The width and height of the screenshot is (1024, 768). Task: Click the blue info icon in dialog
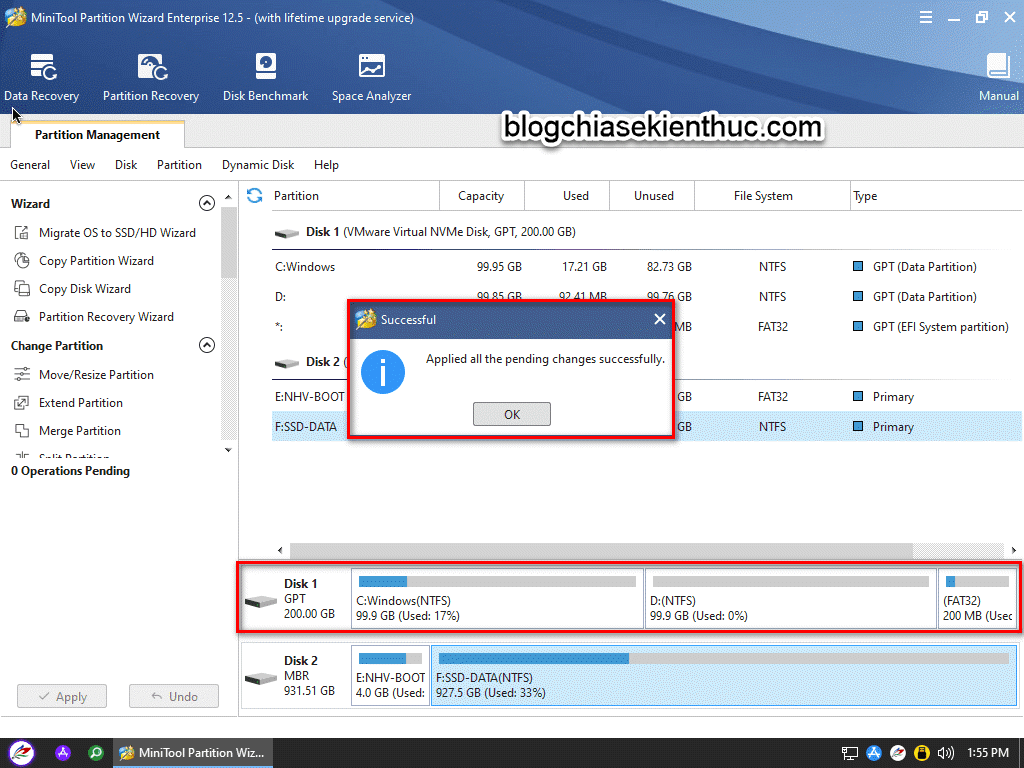point(383,372)
